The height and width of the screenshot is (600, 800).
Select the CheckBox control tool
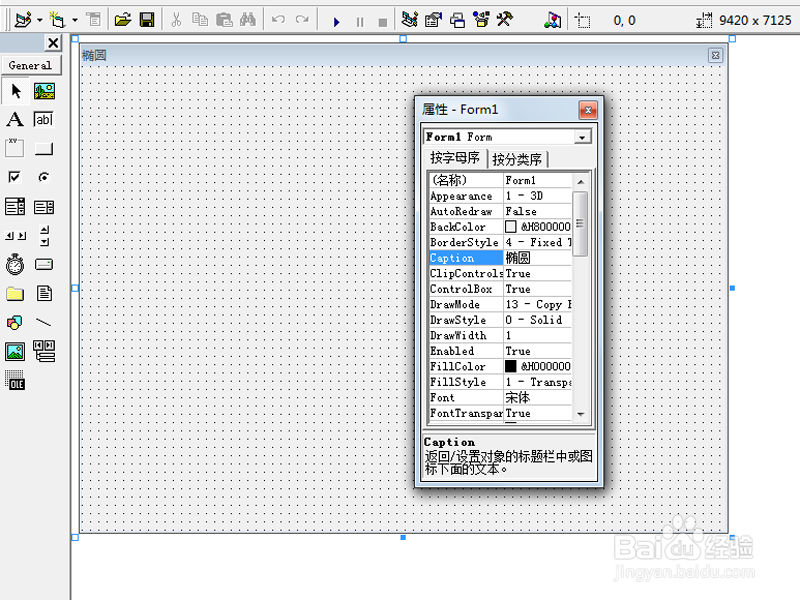pos(15,177)
